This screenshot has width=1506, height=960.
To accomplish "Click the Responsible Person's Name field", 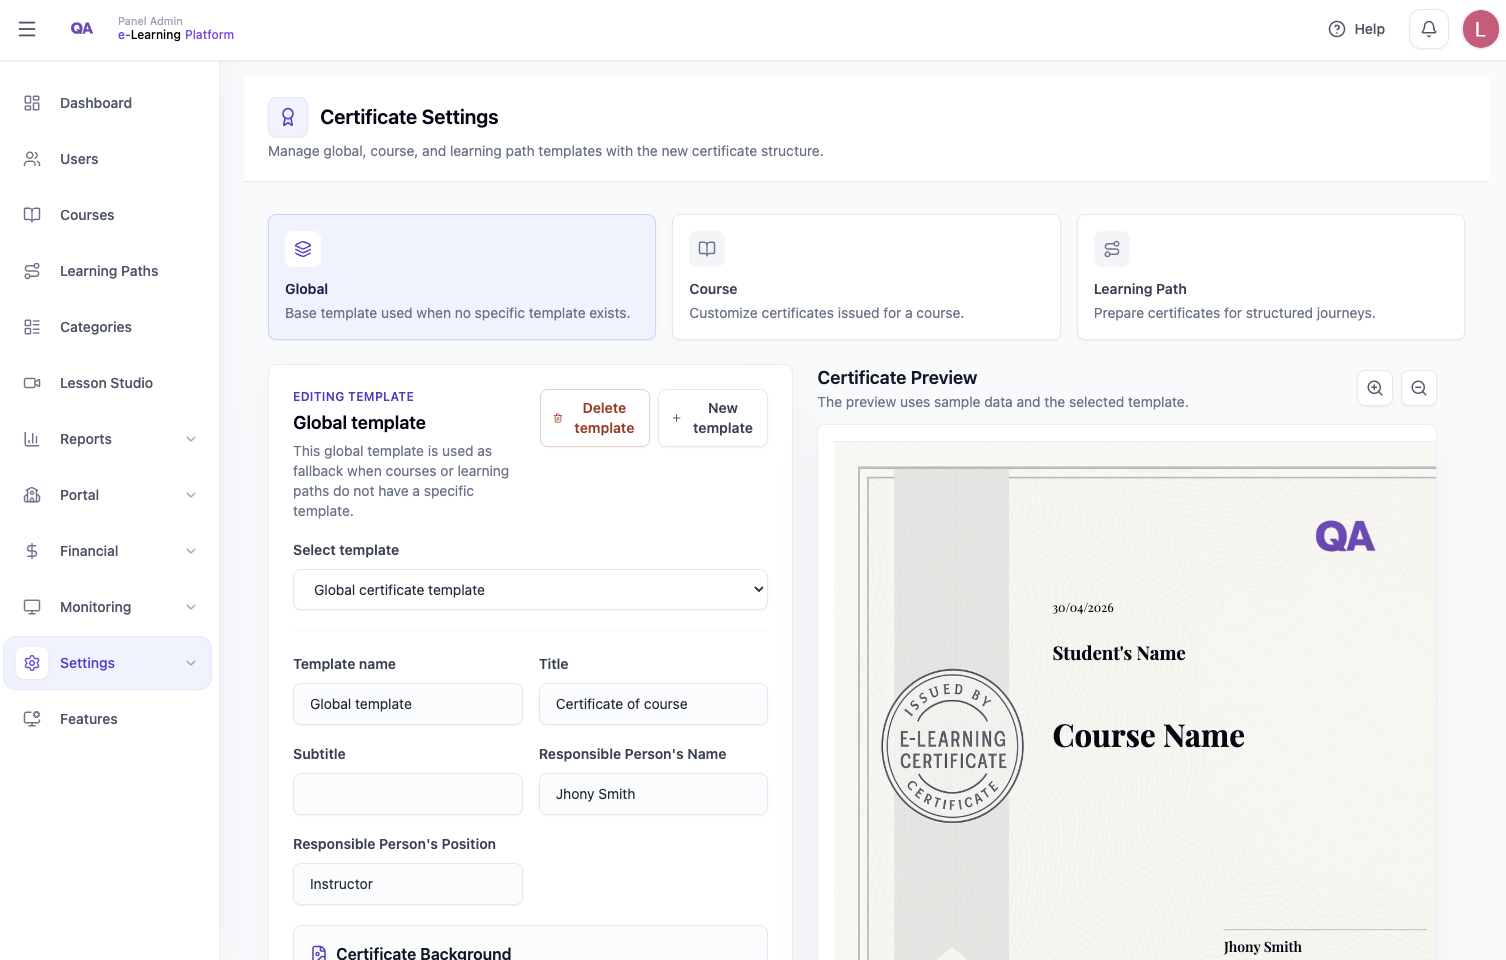I will click(653, 794).
